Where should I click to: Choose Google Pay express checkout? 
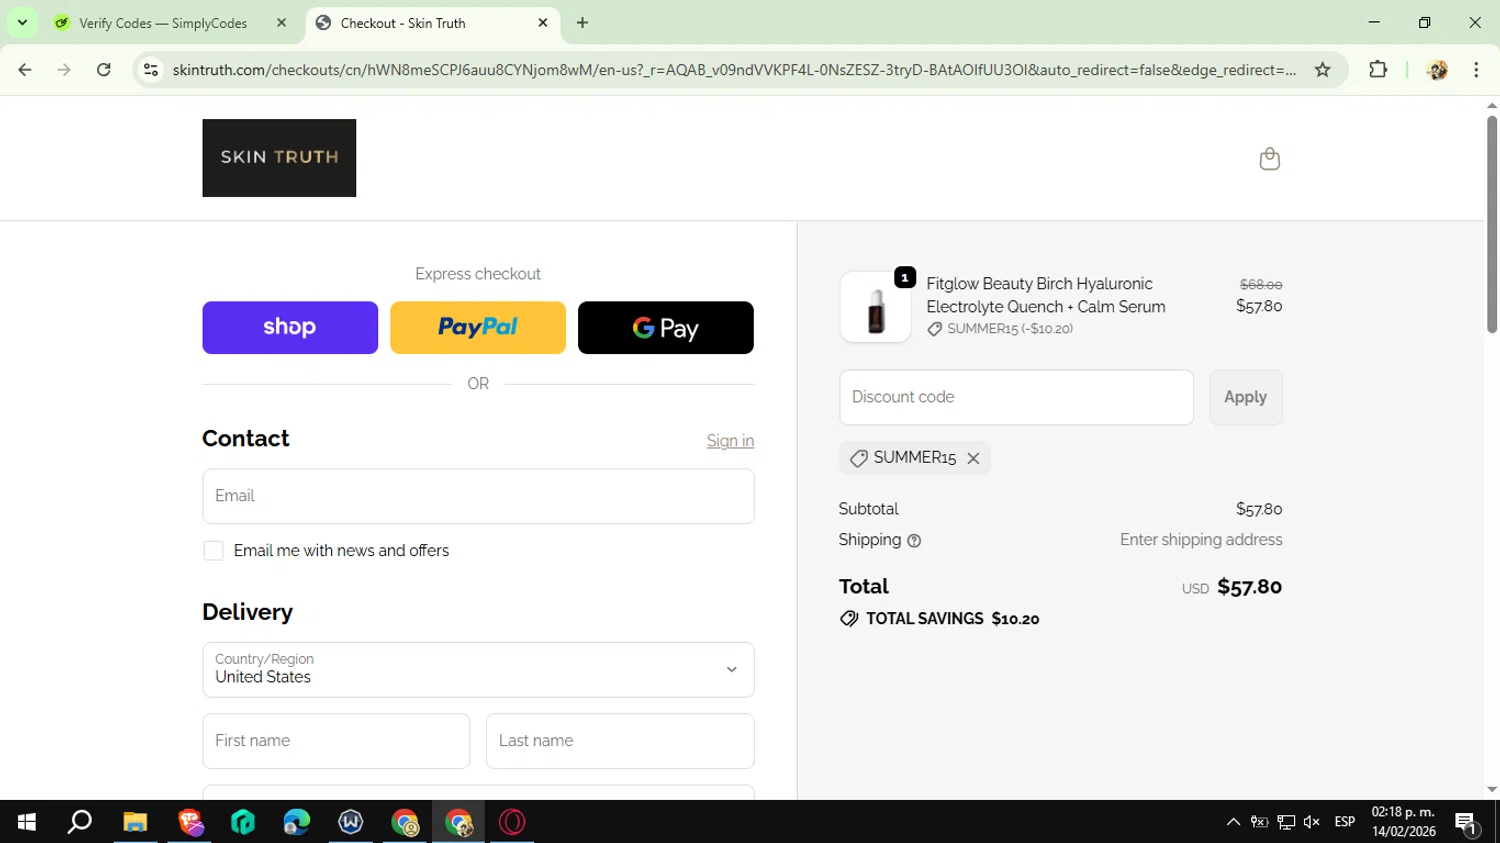point(666,328)
